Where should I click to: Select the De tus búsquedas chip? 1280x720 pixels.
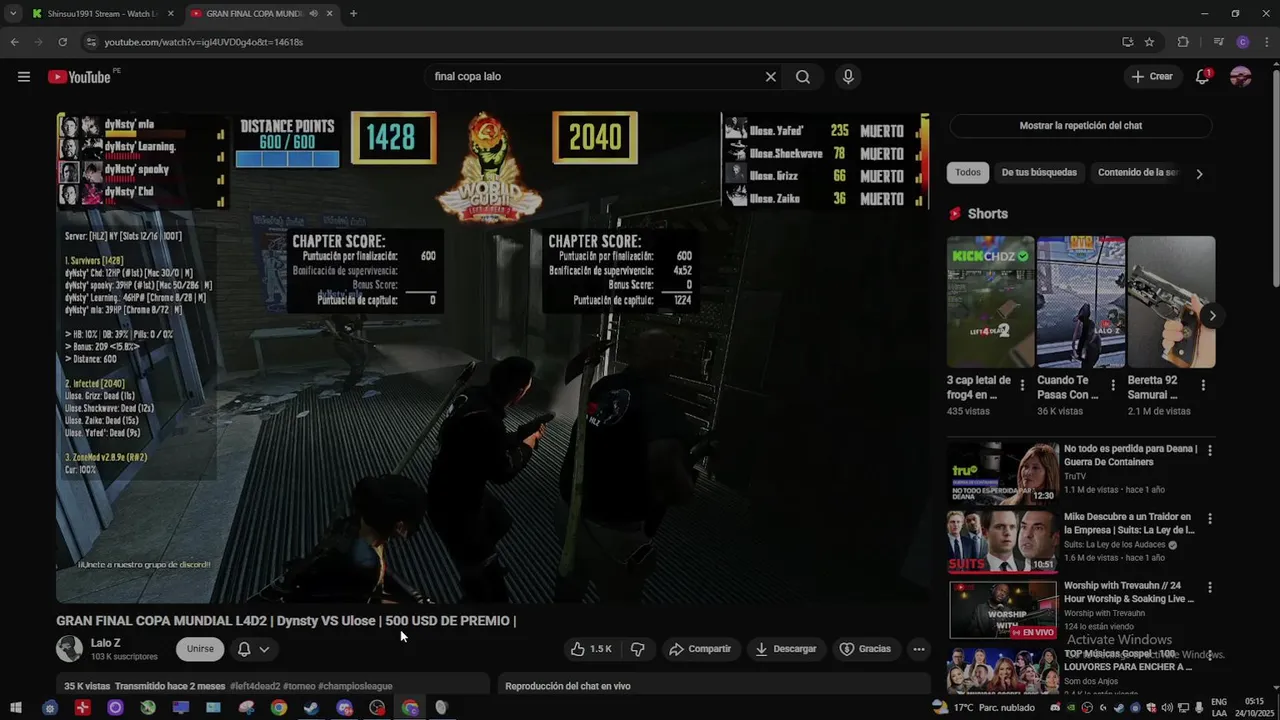click(1039, 173)
